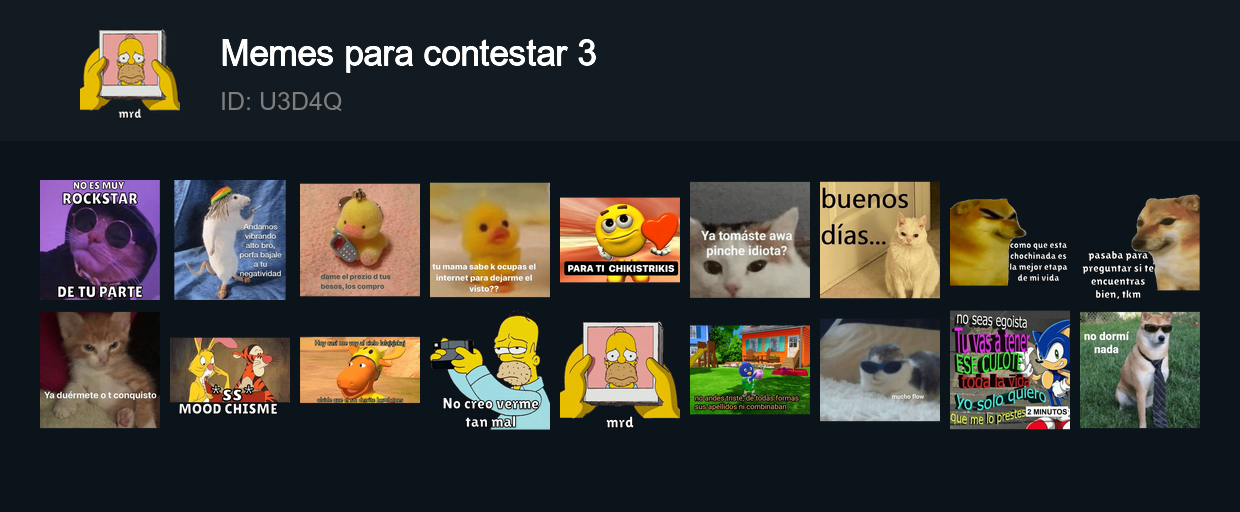Image resolution: width=1240 pixels, height=512 pixels.
Task: Choose the Sonic 'no seas egoista' sticker
Action: point(1010,370)
